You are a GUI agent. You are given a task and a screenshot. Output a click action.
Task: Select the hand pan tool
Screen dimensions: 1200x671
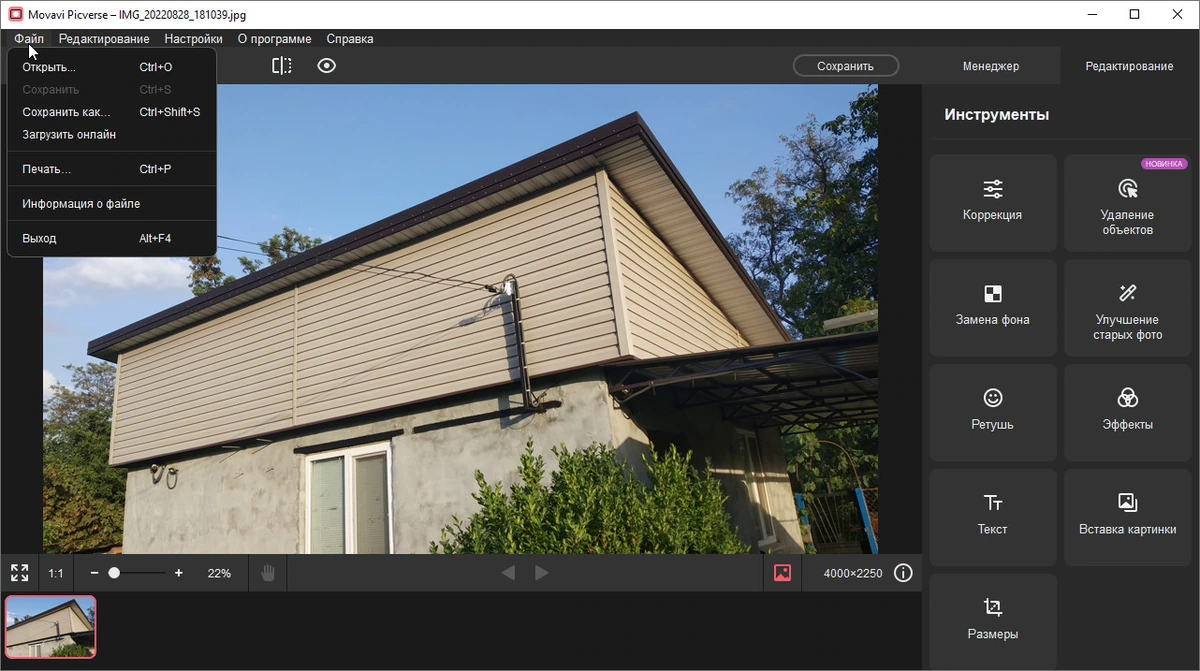coord(268,573)
